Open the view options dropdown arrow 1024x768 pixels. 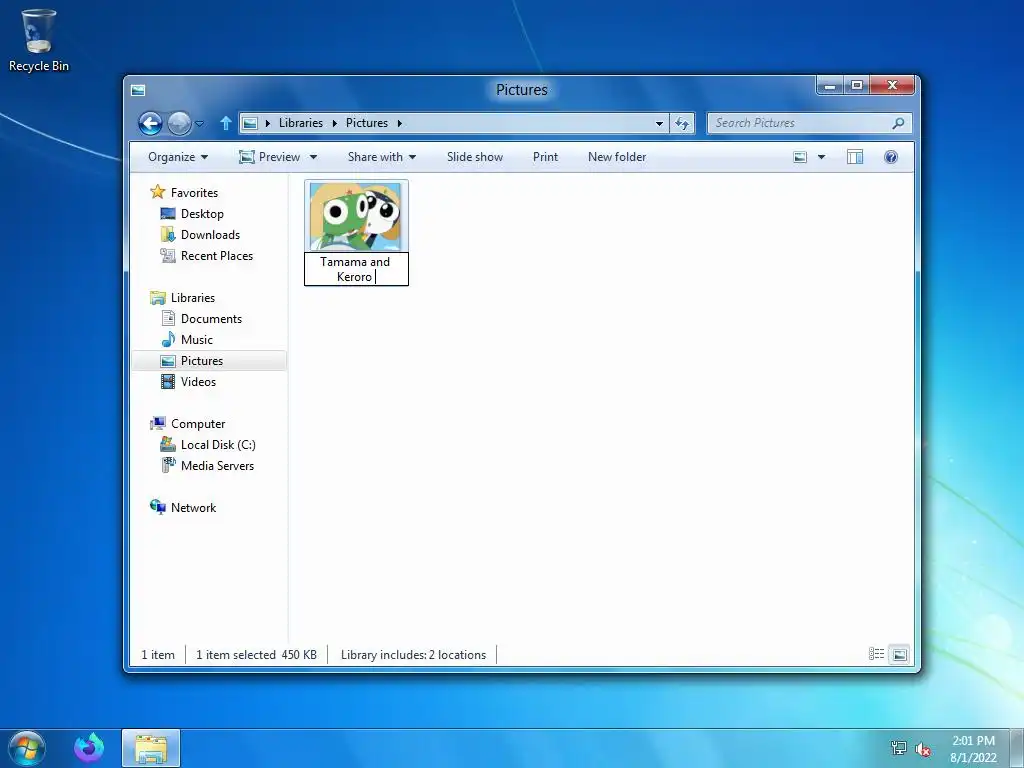822,157
